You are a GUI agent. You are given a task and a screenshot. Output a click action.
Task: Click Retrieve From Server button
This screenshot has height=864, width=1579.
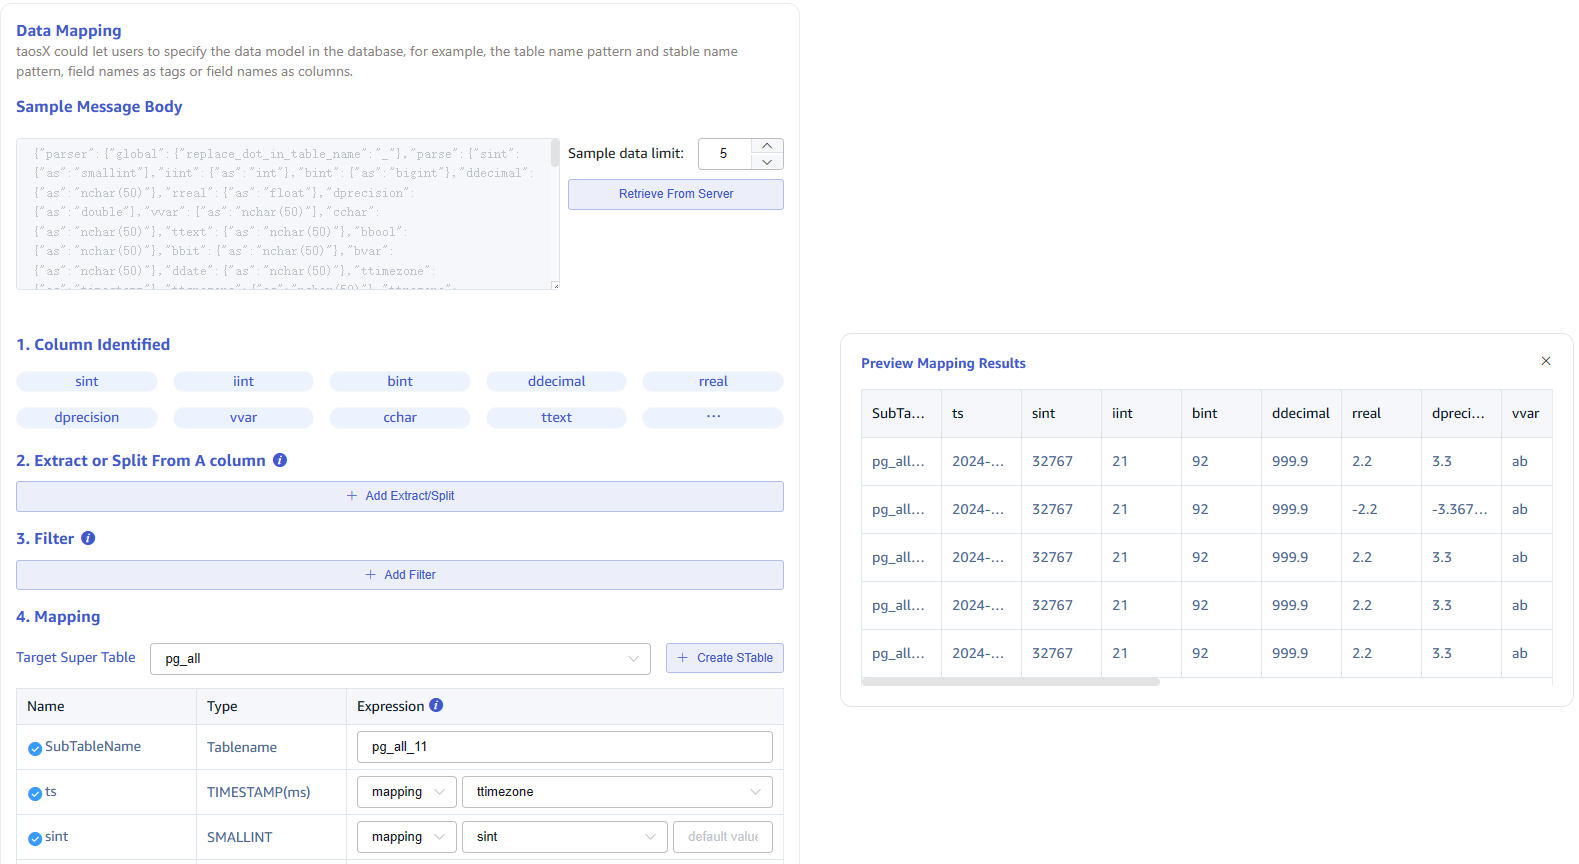[x=675, y=194]
